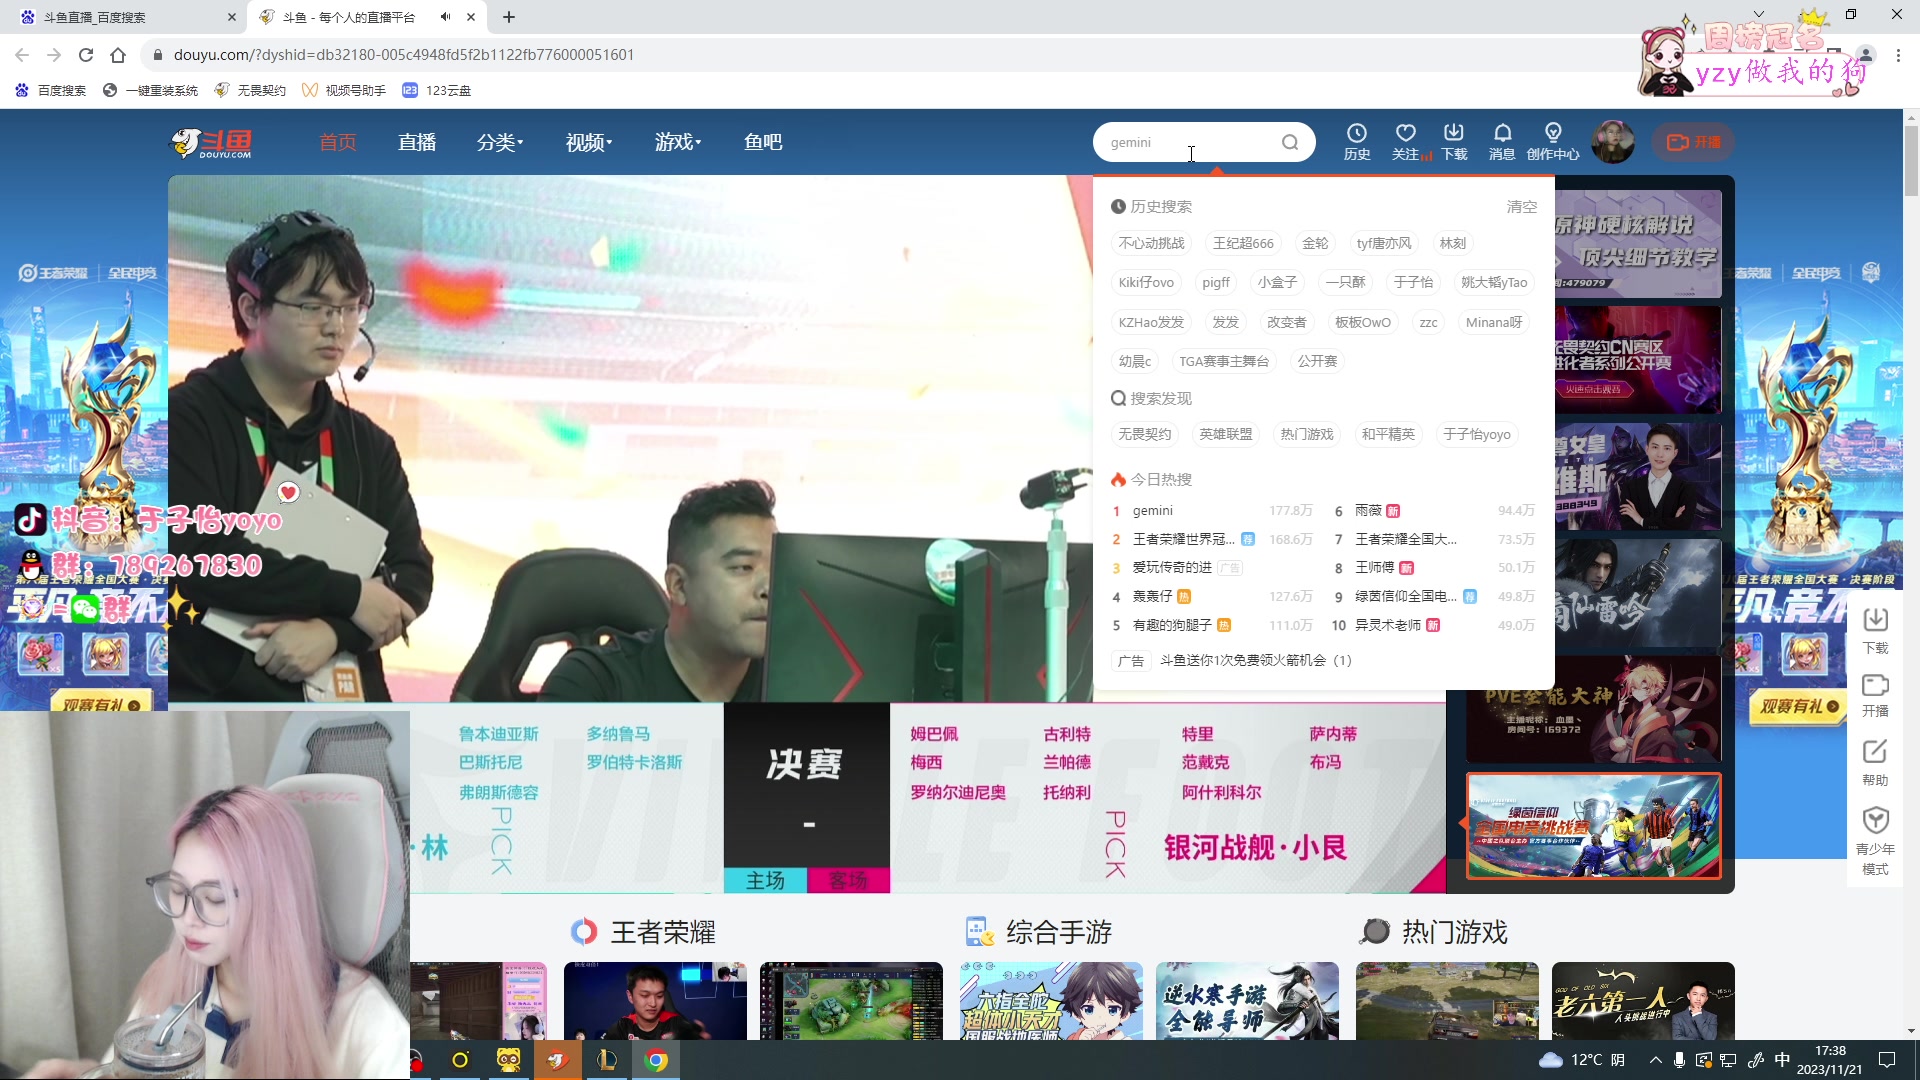Select history tag 不心动挑战

coord(1151,243)
